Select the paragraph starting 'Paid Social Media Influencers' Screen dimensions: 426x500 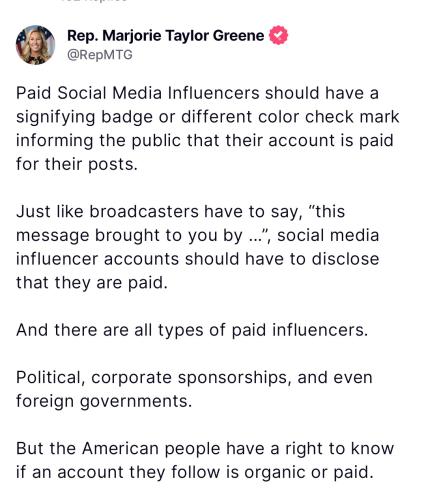coord(207,128)
